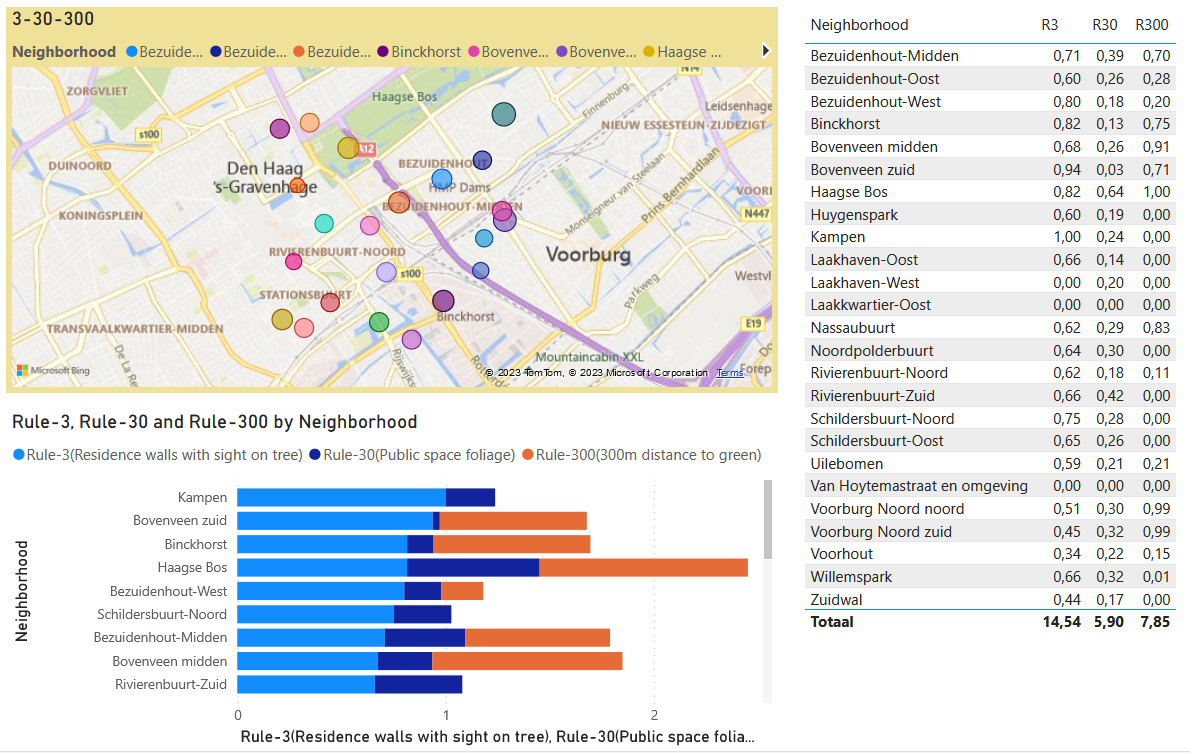Screen dimensions: 1190x753
Task: Select the light blue Kampen bar segment
Action: pos(340,498)
